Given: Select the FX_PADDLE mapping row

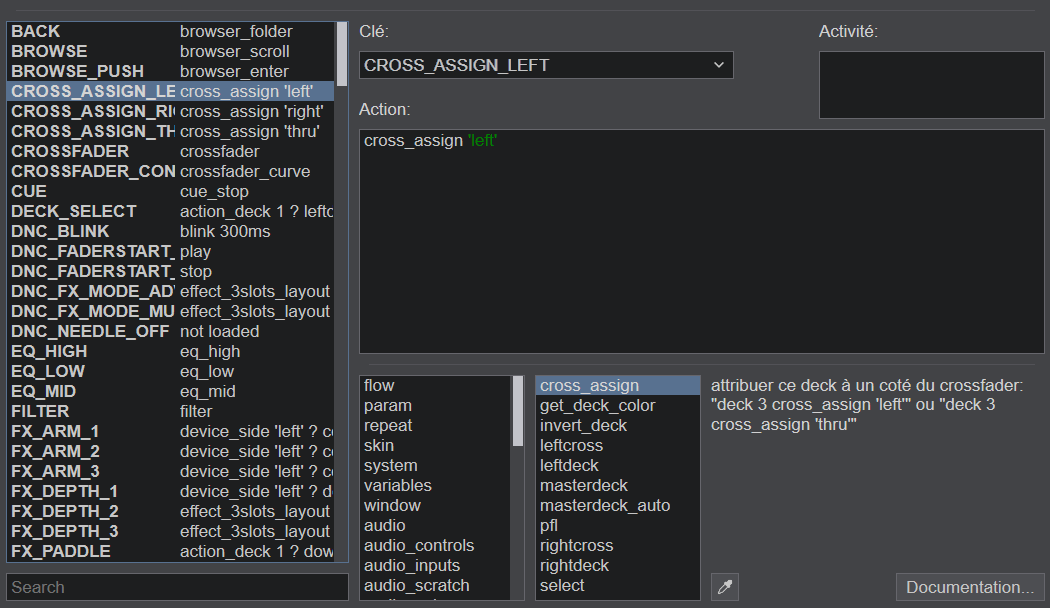Looking at the screenshot, I should [x=171, y=552].
